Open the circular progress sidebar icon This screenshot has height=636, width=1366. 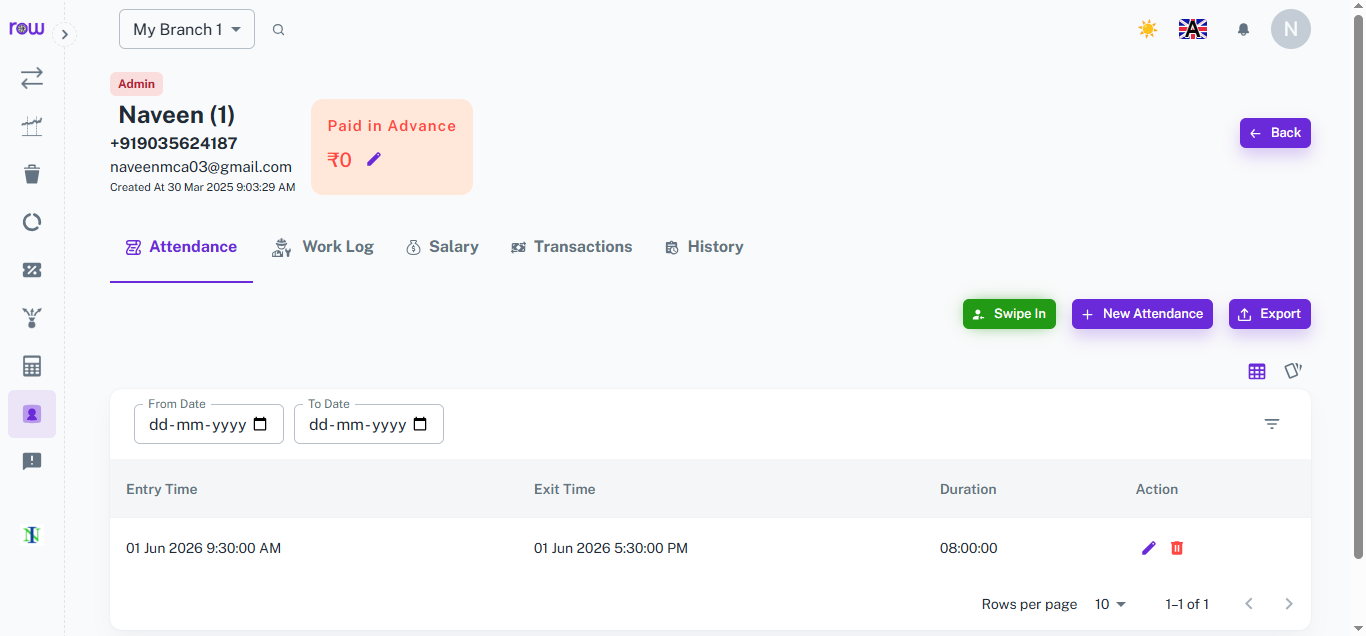(x=32, y=222)
